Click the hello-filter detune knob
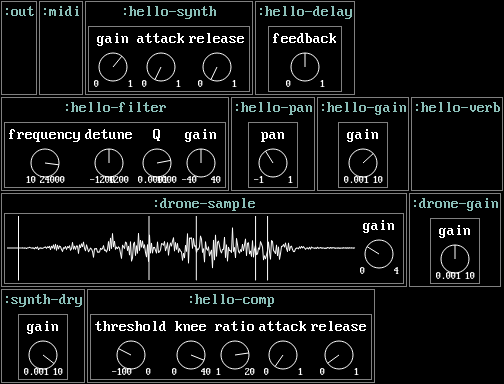504x384 pixels. point(109,163)
